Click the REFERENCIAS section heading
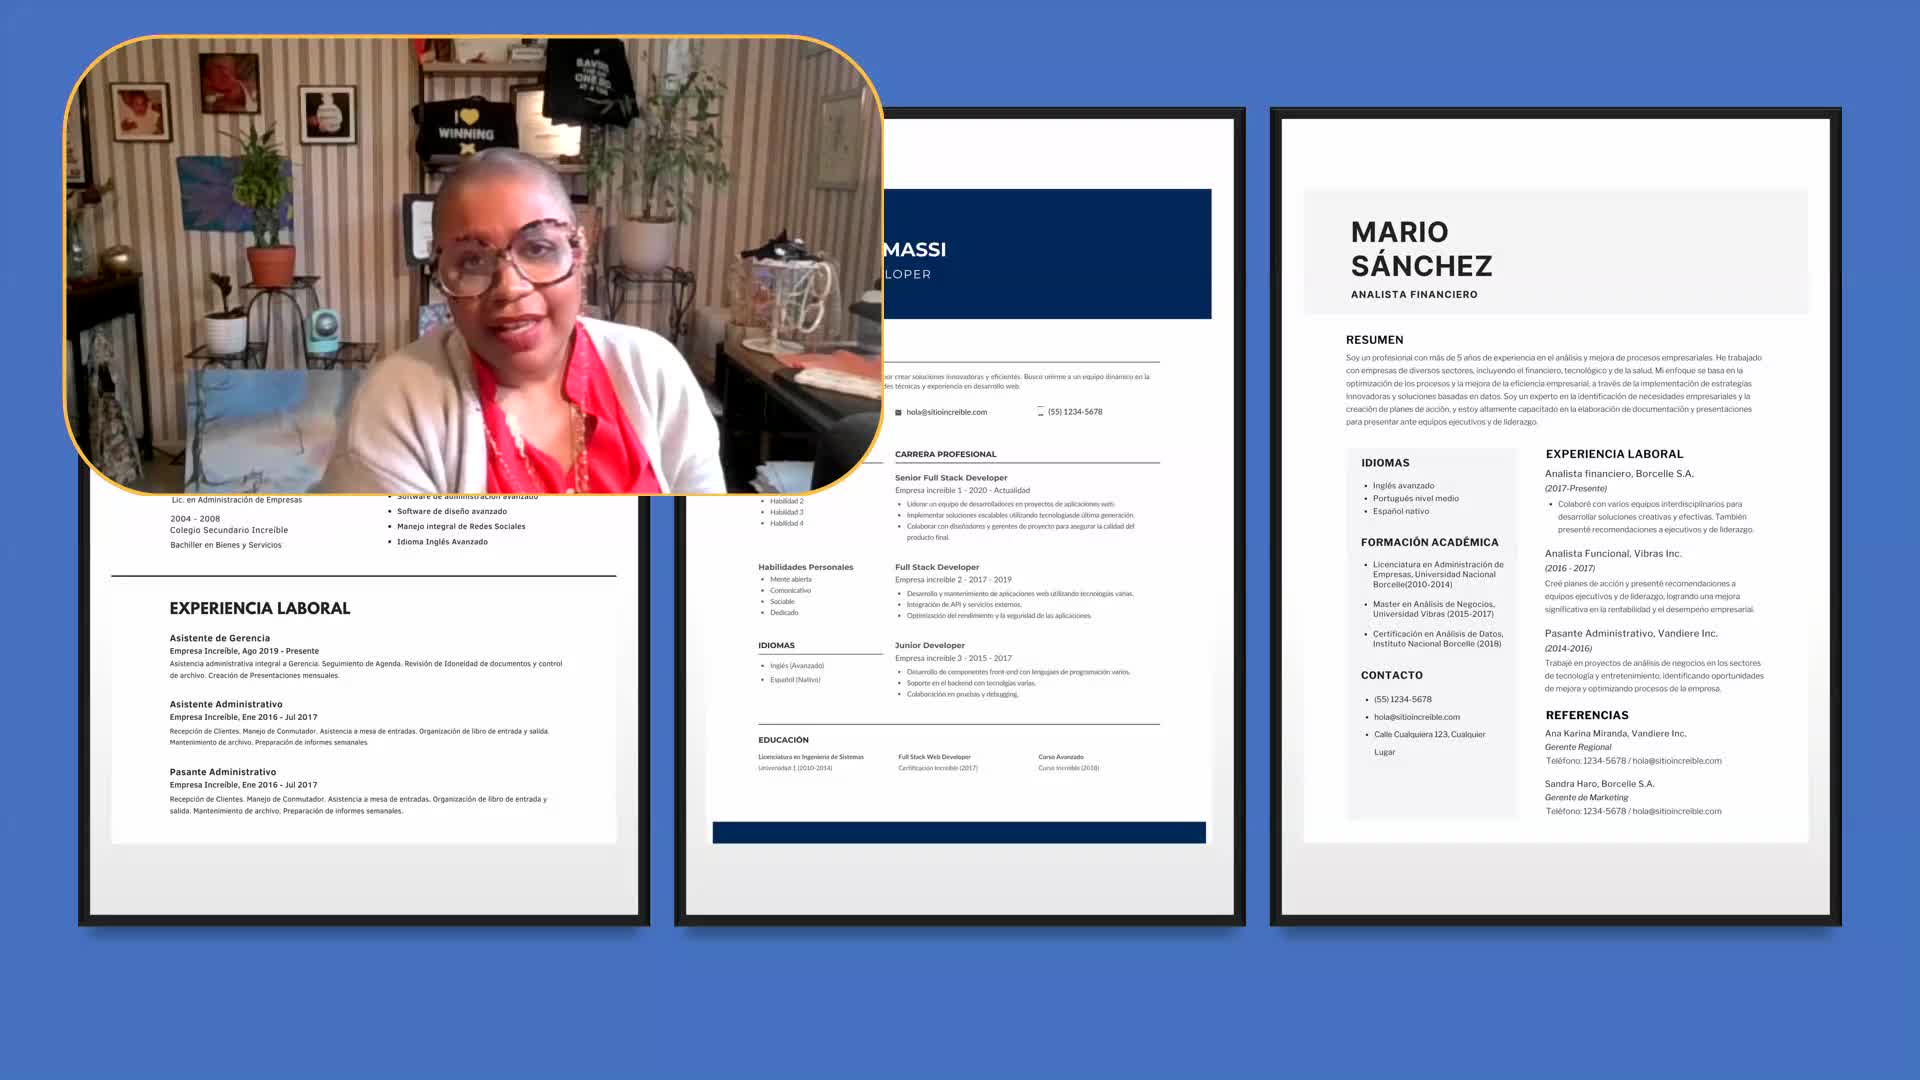1920x1080 pixels. pyautogui.click(x=1586, y=715)
